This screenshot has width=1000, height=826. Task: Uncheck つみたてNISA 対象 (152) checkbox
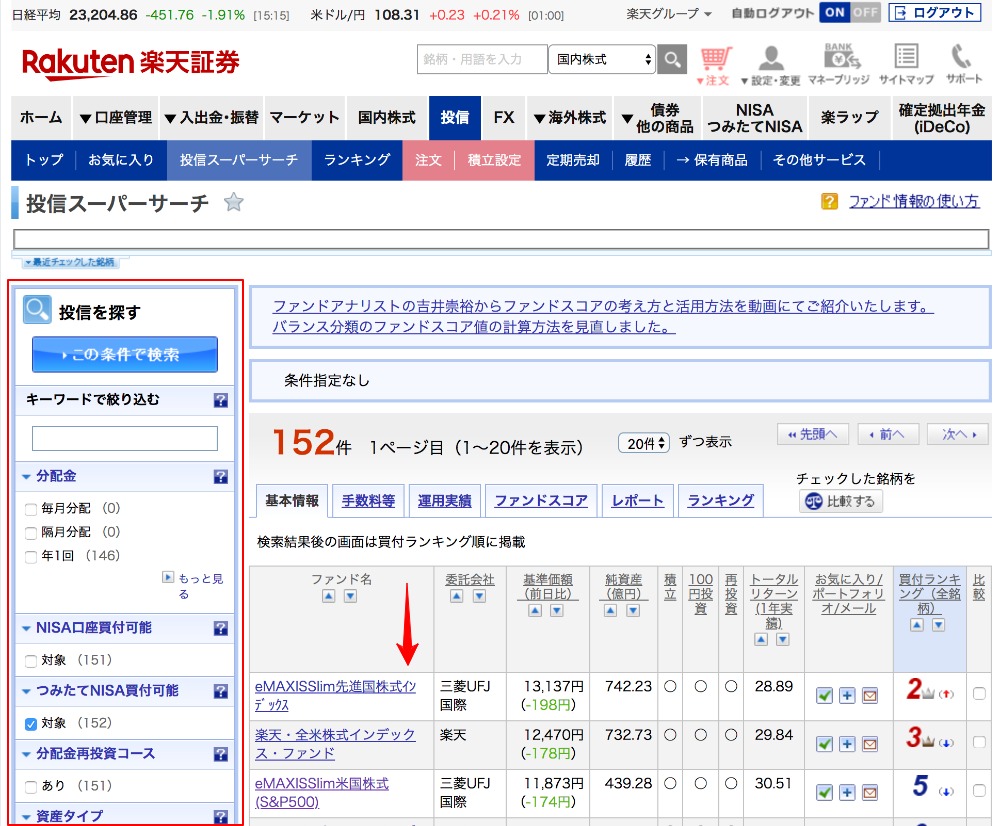point(31,724)
